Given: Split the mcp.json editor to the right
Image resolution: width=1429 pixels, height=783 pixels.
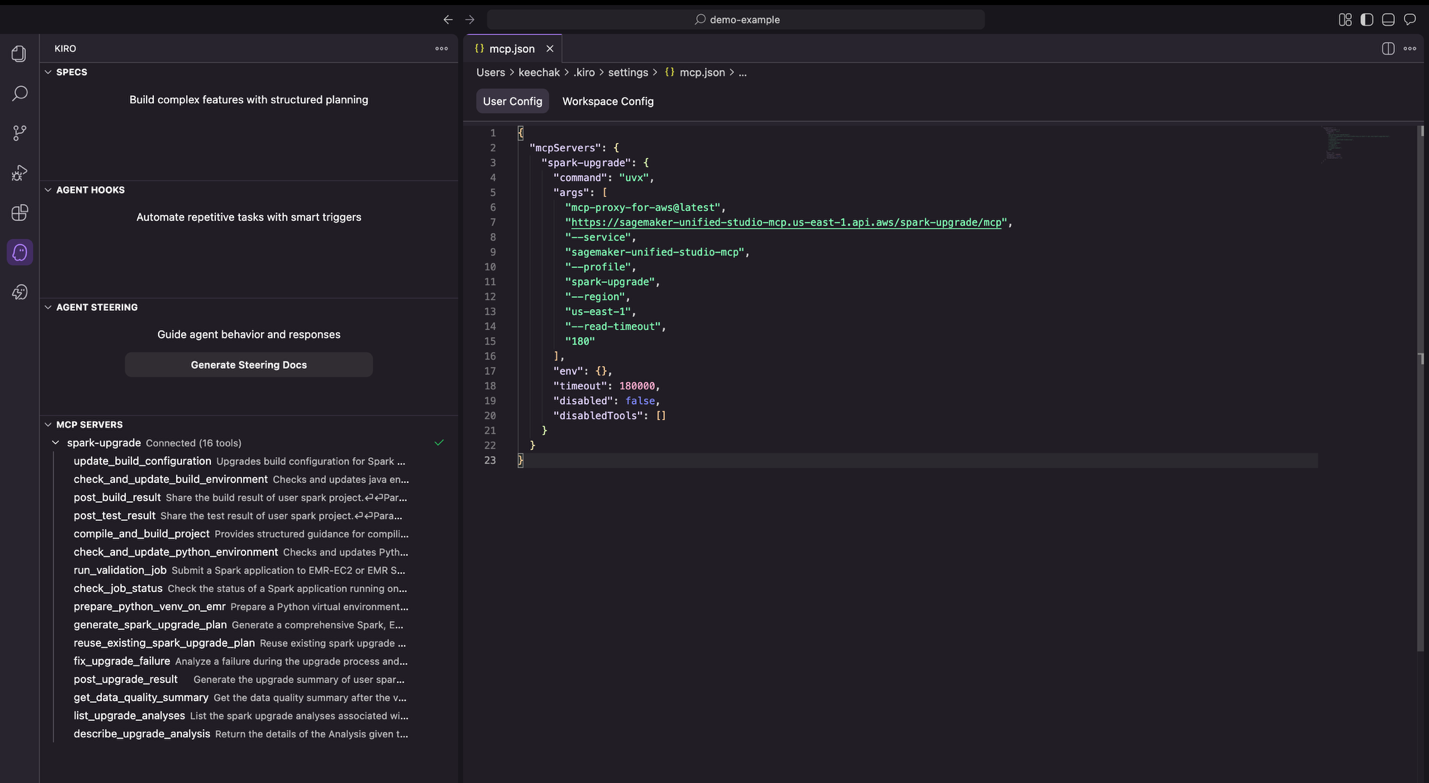Looking at the screenshot, I should click(x=1388, y=49).
